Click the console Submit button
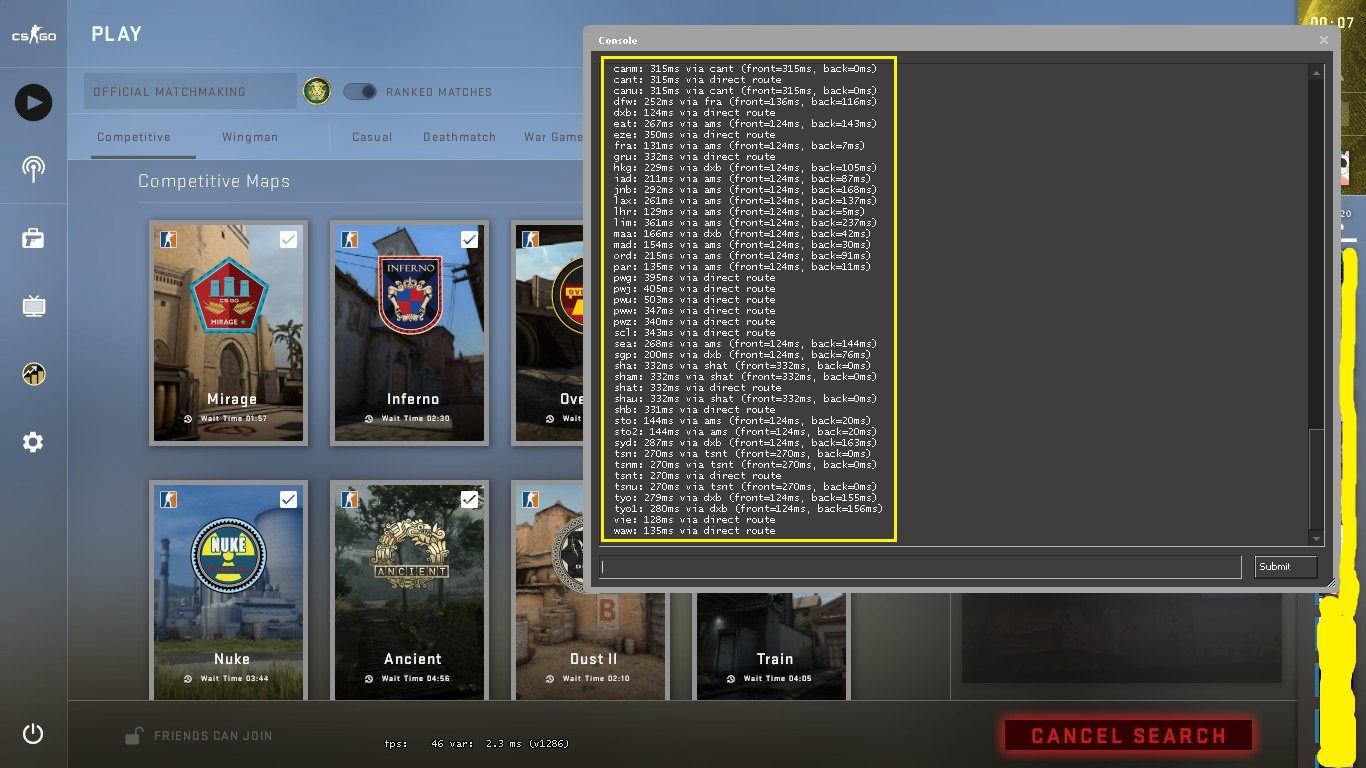Viewport: 1366px width, 768px height. click(x=1286, y=567)
